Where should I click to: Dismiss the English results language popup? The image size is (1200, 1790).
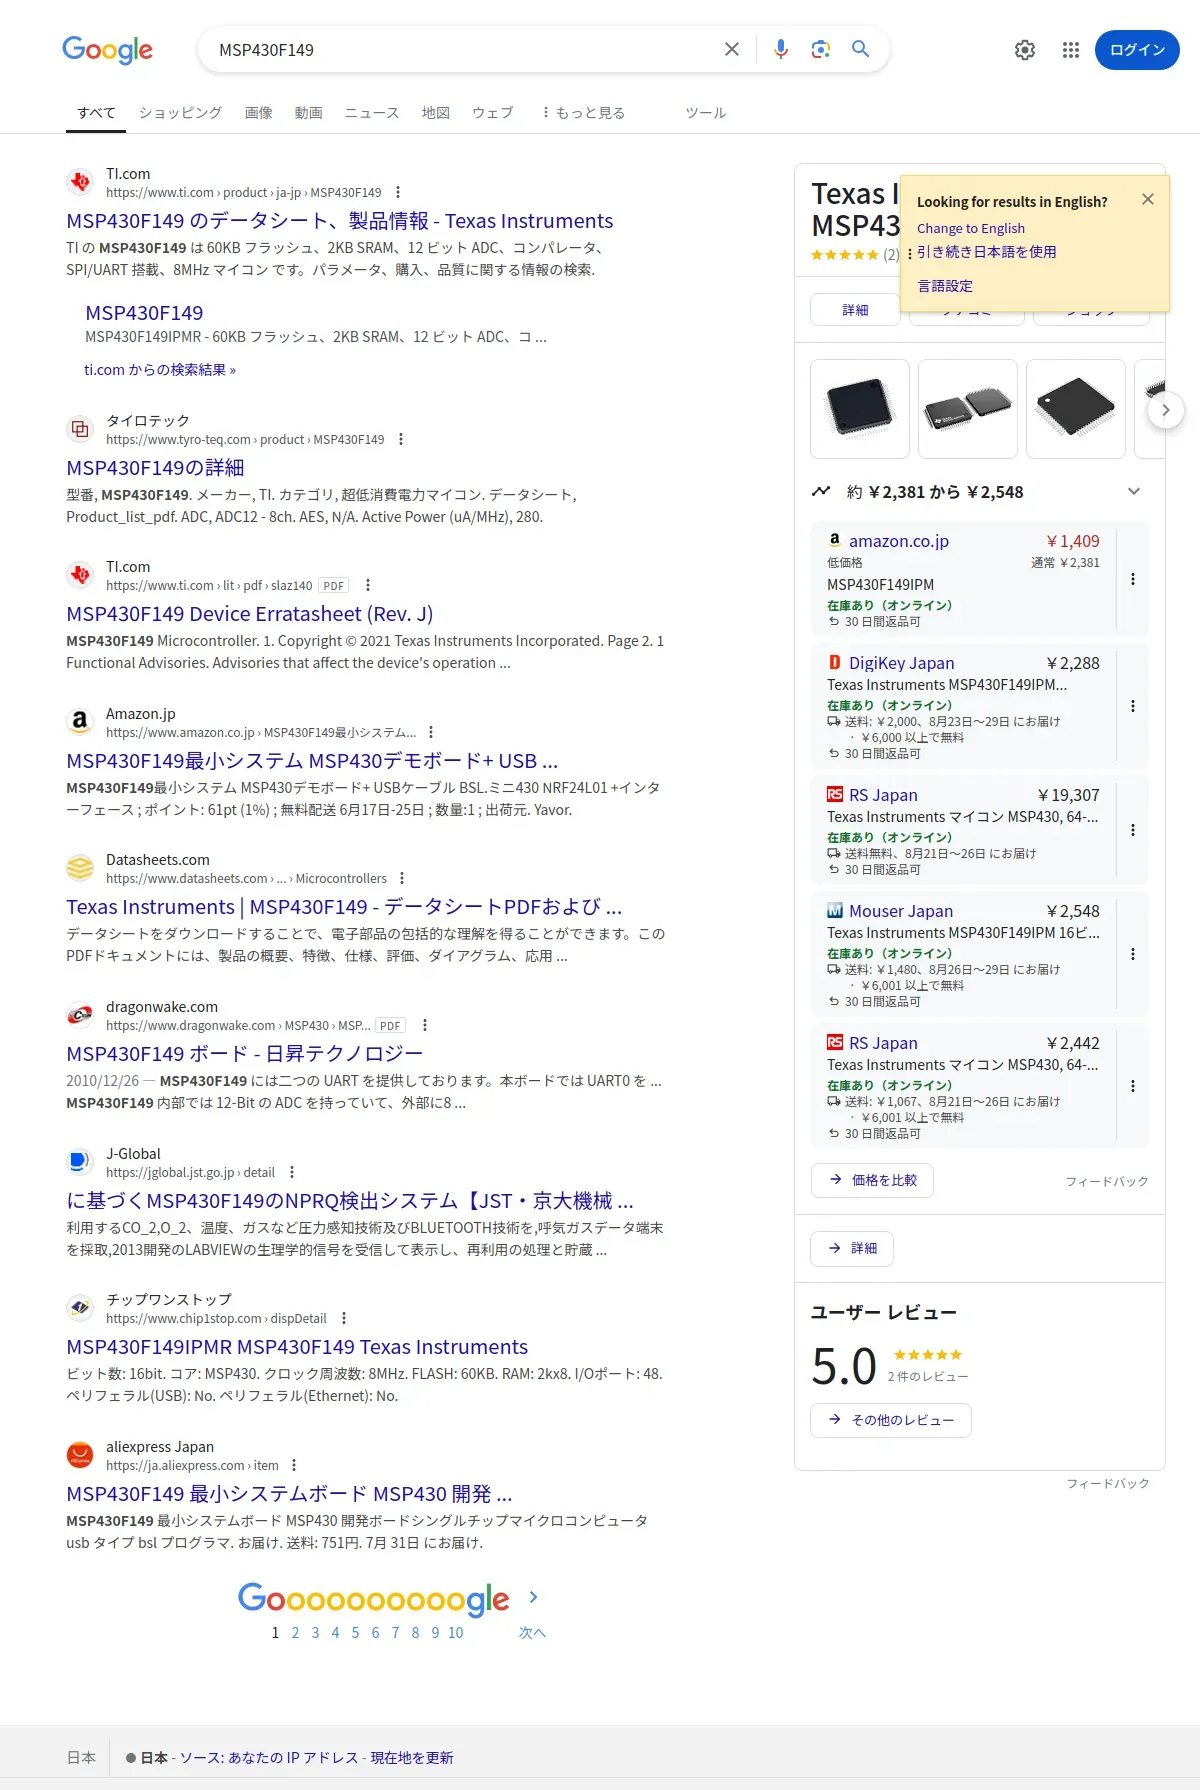point(1148,199)
